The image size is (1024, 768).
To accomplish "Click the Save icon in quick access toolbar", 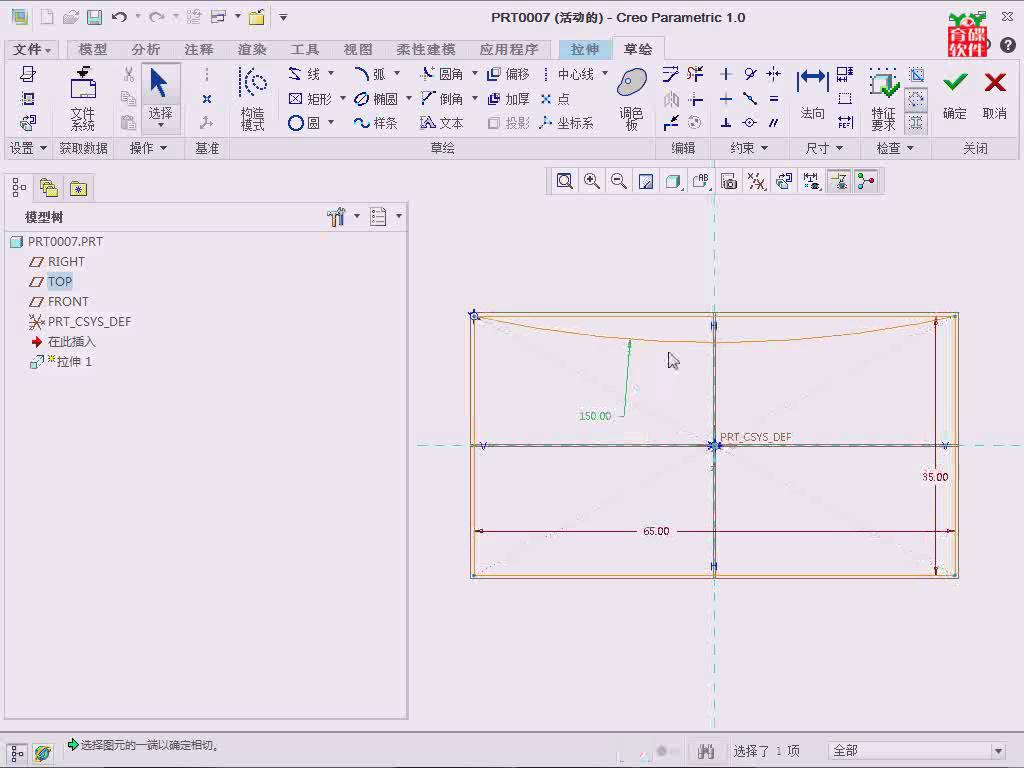I will 95,17.
